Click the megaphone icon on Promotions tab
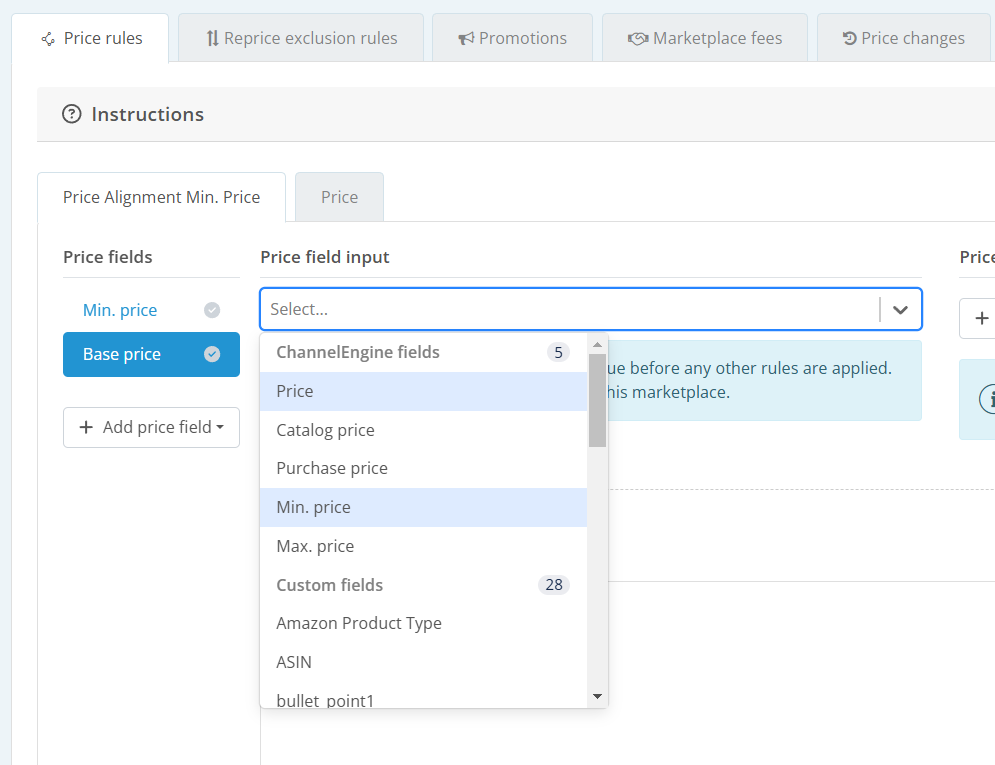 (x=466, y=38)
